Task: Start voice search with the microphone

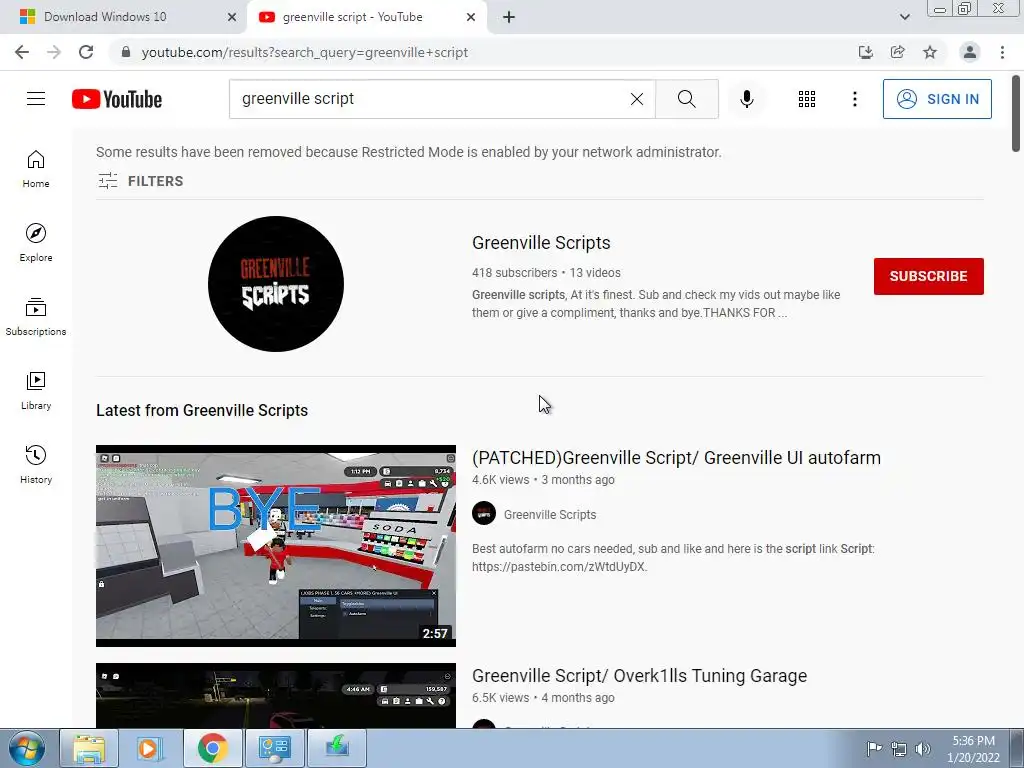Action: [746, 99]
